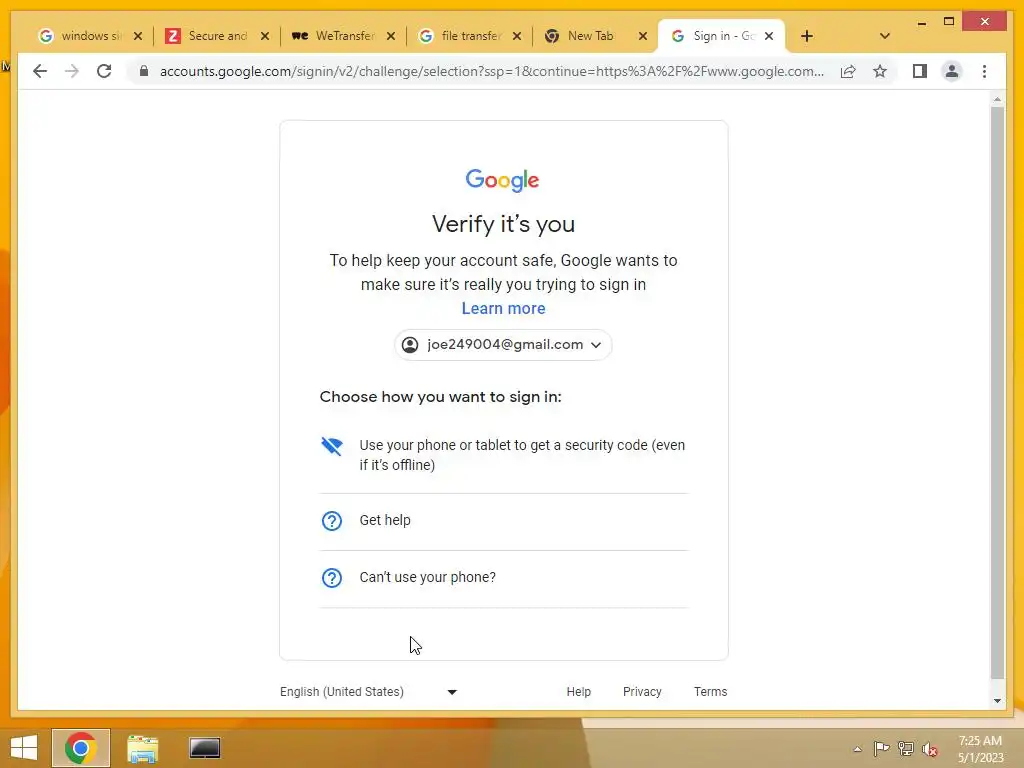The width and height of the screenshot is (1024, 768).
Task: Close the New Tab tab
Action: coord(643,36)
